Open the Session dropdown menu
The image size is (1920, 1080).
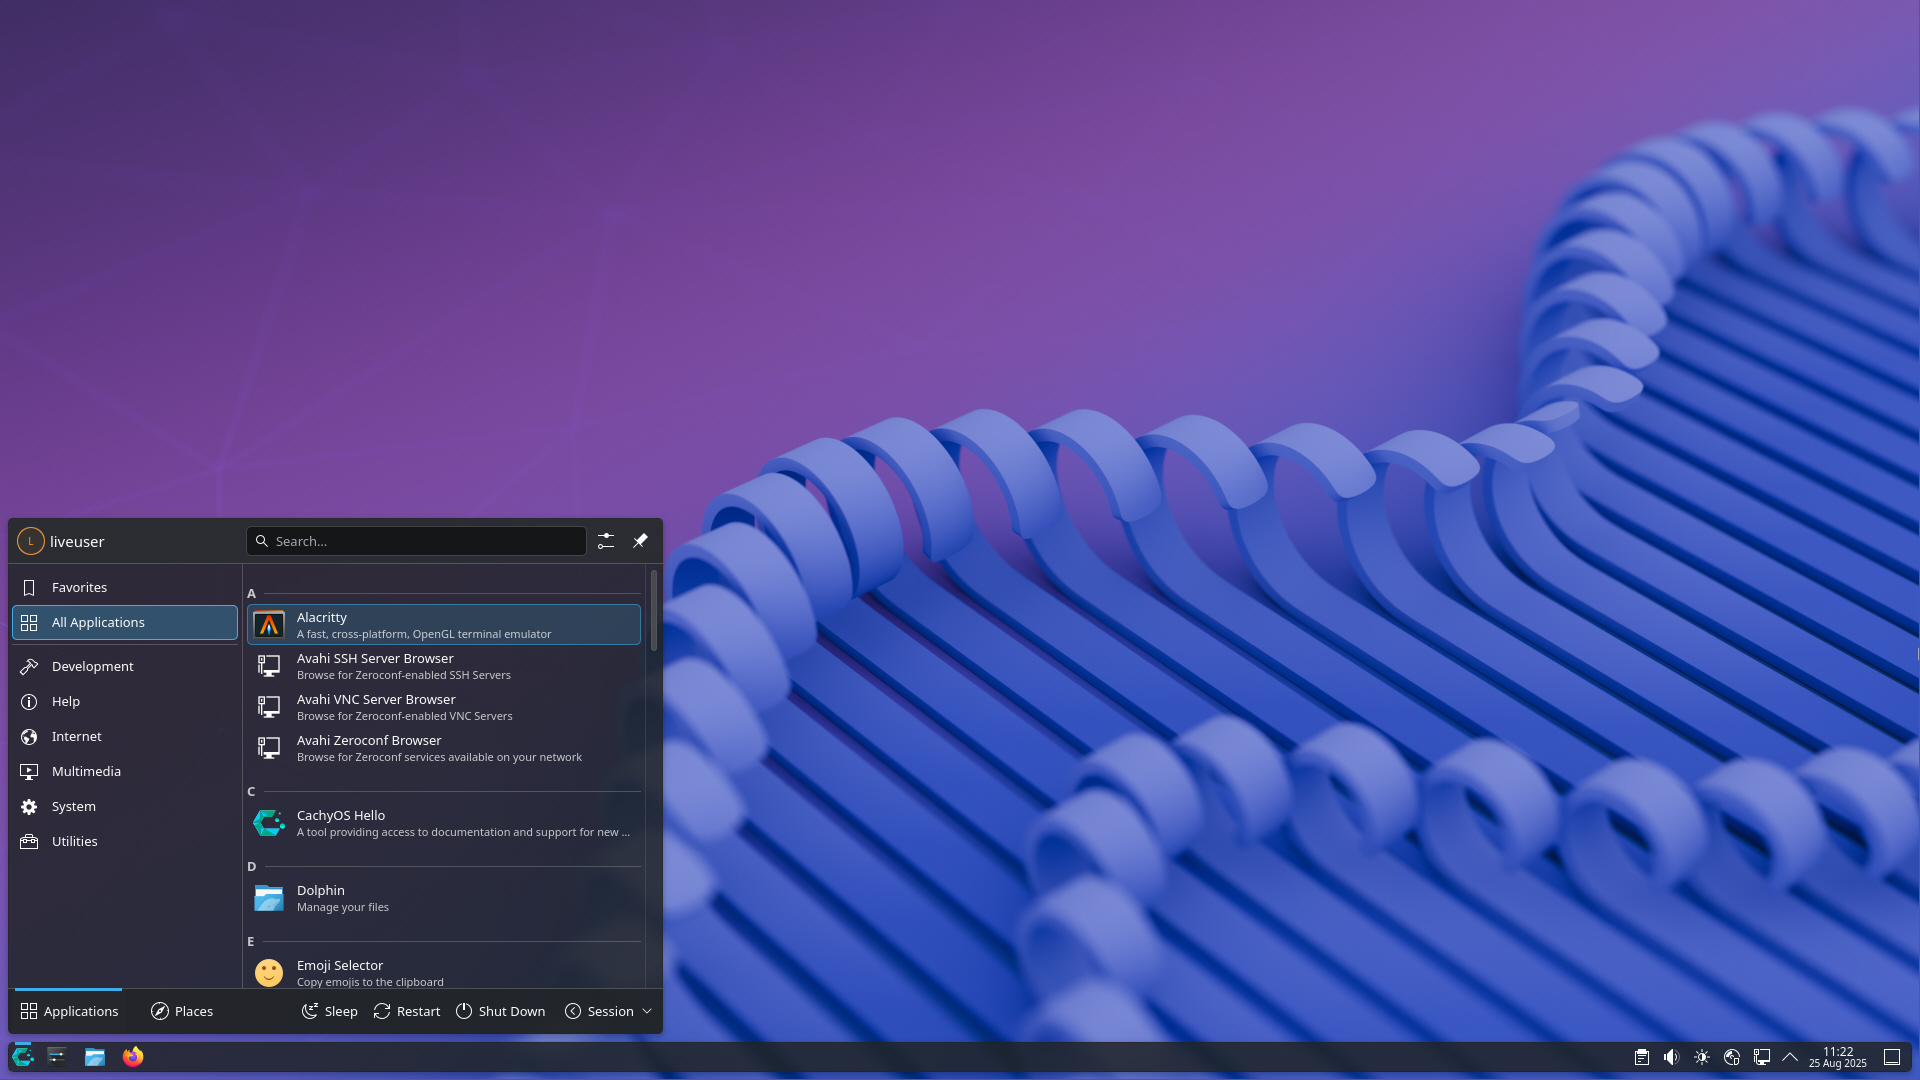(x=607, y=1011)
